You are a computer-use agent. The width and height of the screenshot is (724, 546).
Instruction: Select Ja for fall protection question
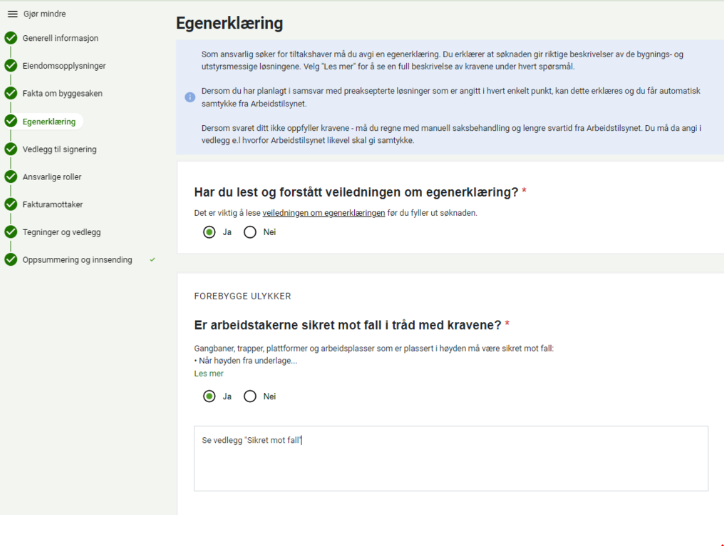[x=209, y=396]
